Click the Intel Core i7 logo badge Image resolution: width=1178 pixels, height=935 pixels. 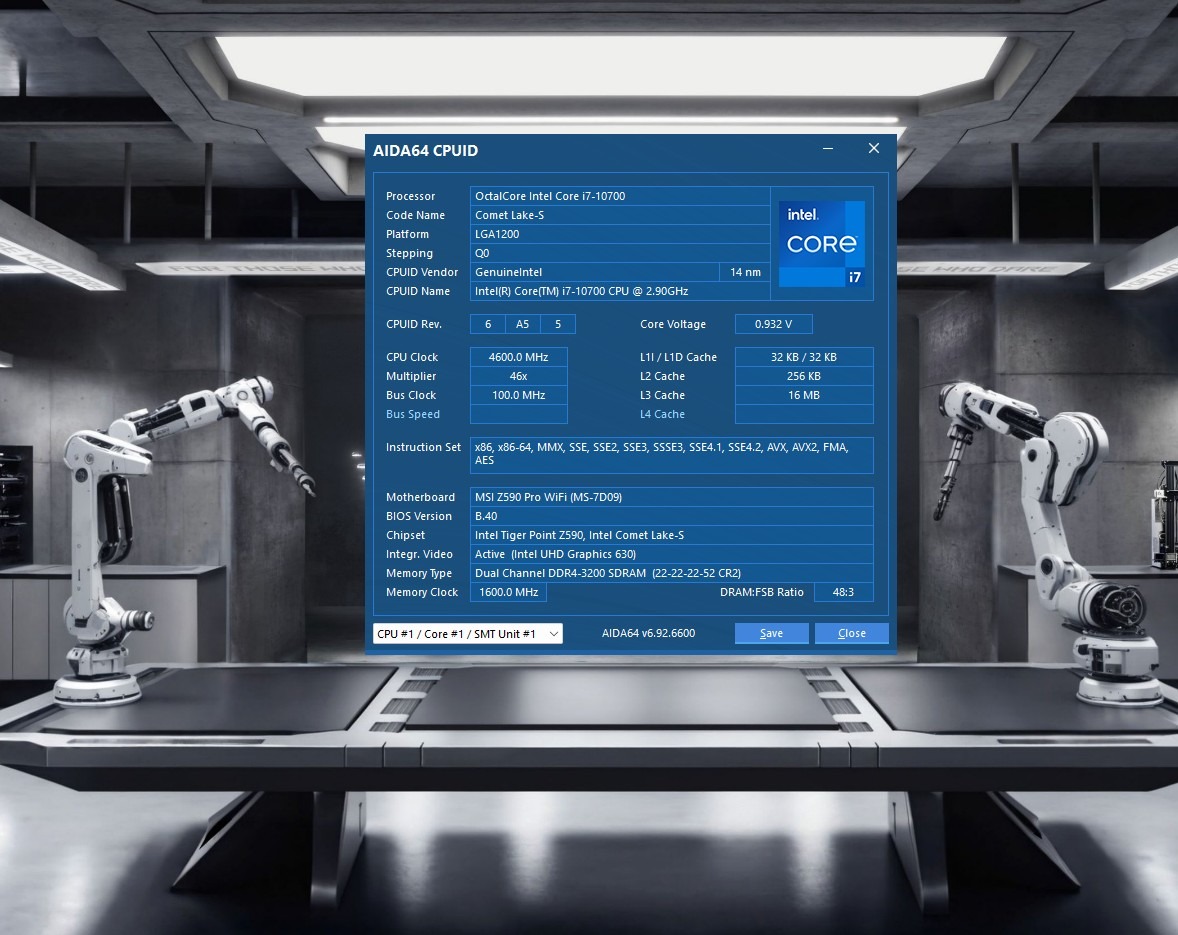(x=821, y=244)
